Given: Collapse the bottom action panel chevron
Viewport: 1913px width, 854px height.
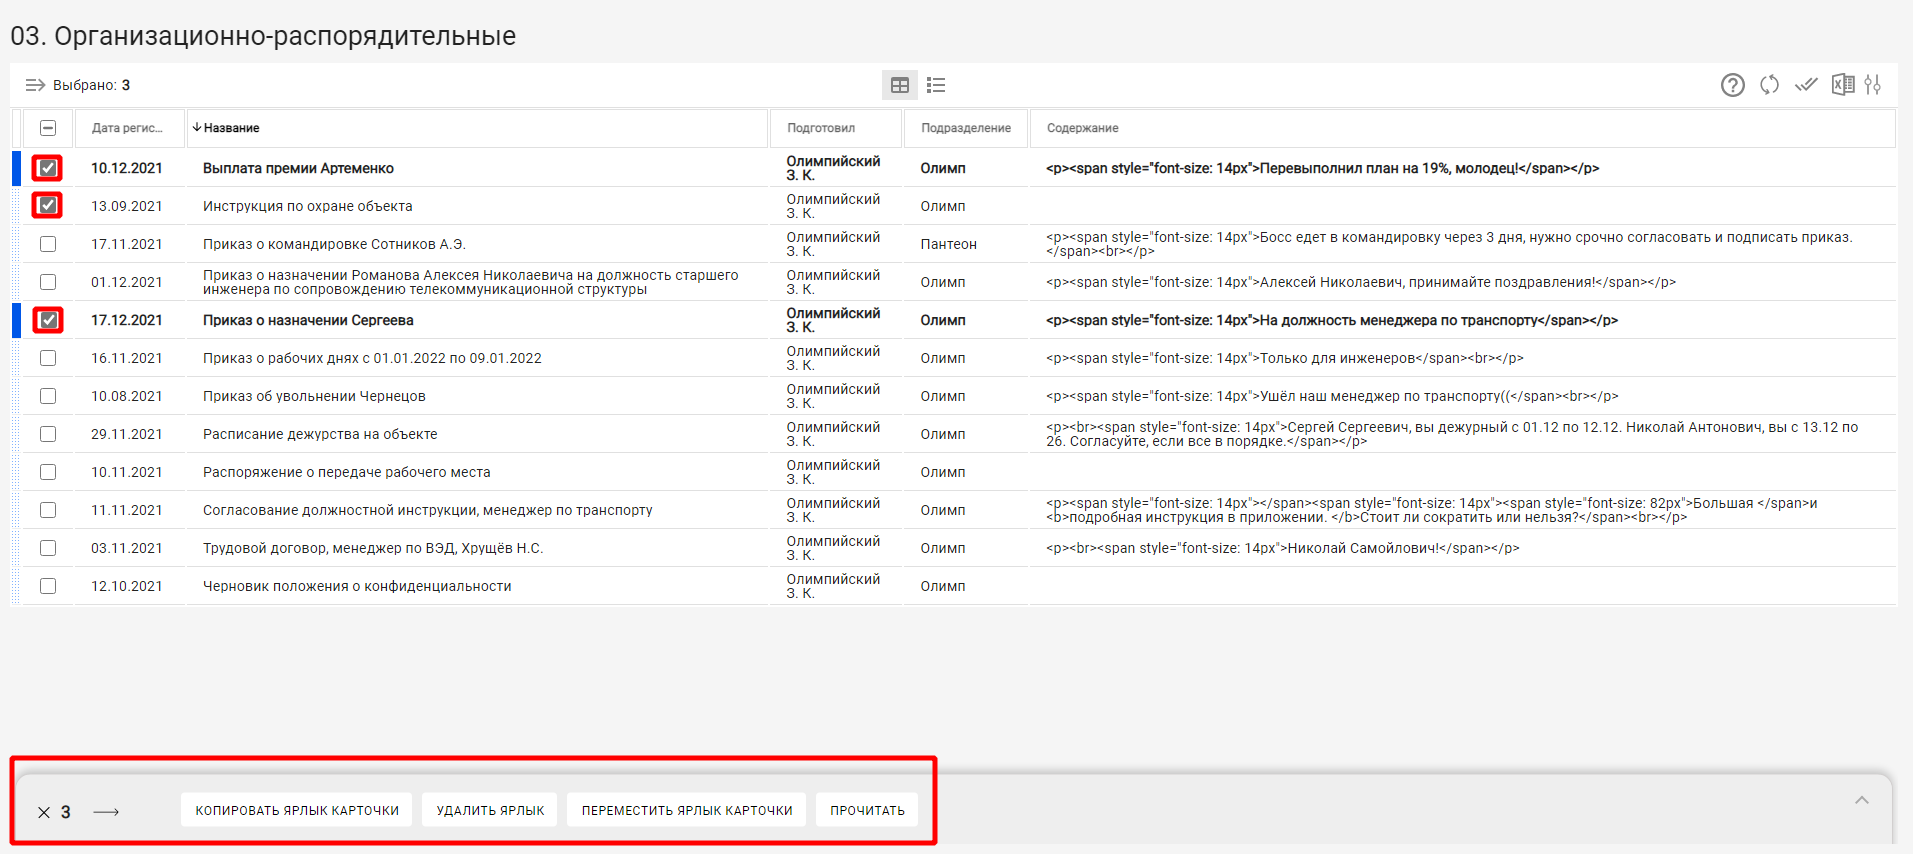Looking at the screenshot, I should coord(1862,800).
